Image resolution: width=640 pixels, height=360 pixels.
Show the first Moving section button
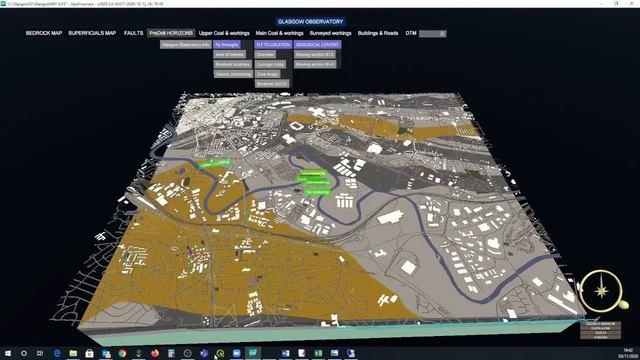tap(315, 54)
